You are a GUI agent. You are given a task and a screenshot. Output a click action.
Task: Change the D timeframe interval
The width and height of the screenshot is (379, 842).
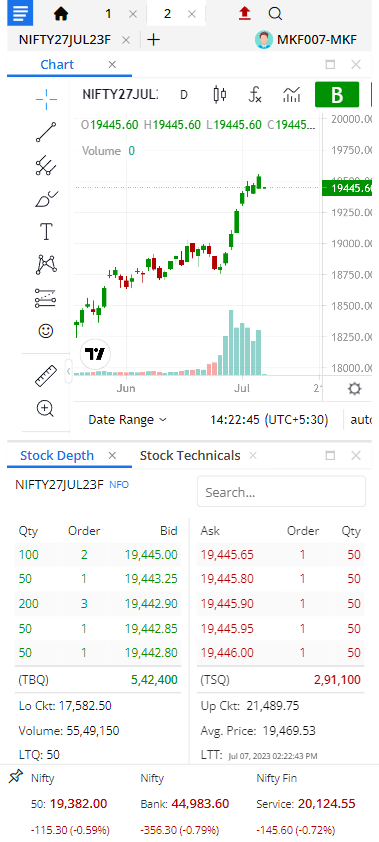(184, 95)
